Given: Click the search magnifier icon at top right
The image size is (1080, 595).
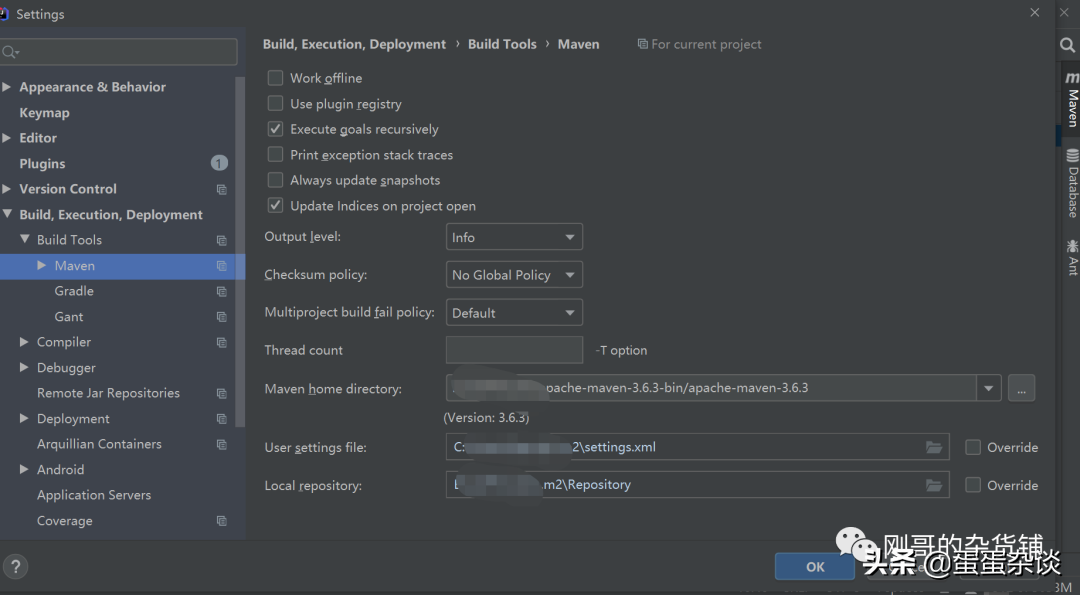Looking at the screenshot, I should tap(1067, 45).
